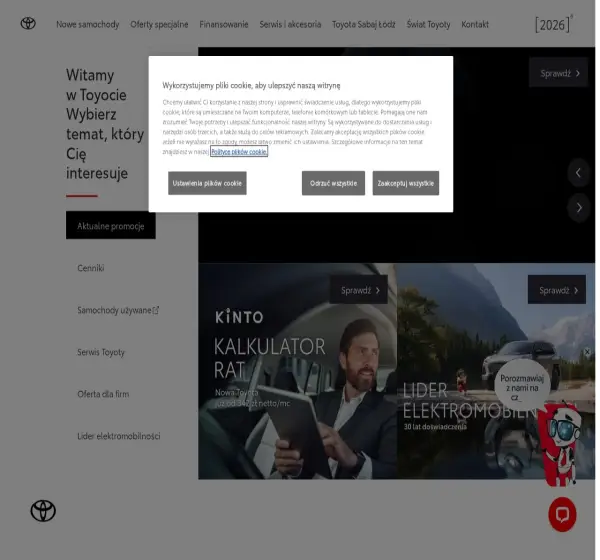Click the [2026] badge in the header

tap(553, 24)
